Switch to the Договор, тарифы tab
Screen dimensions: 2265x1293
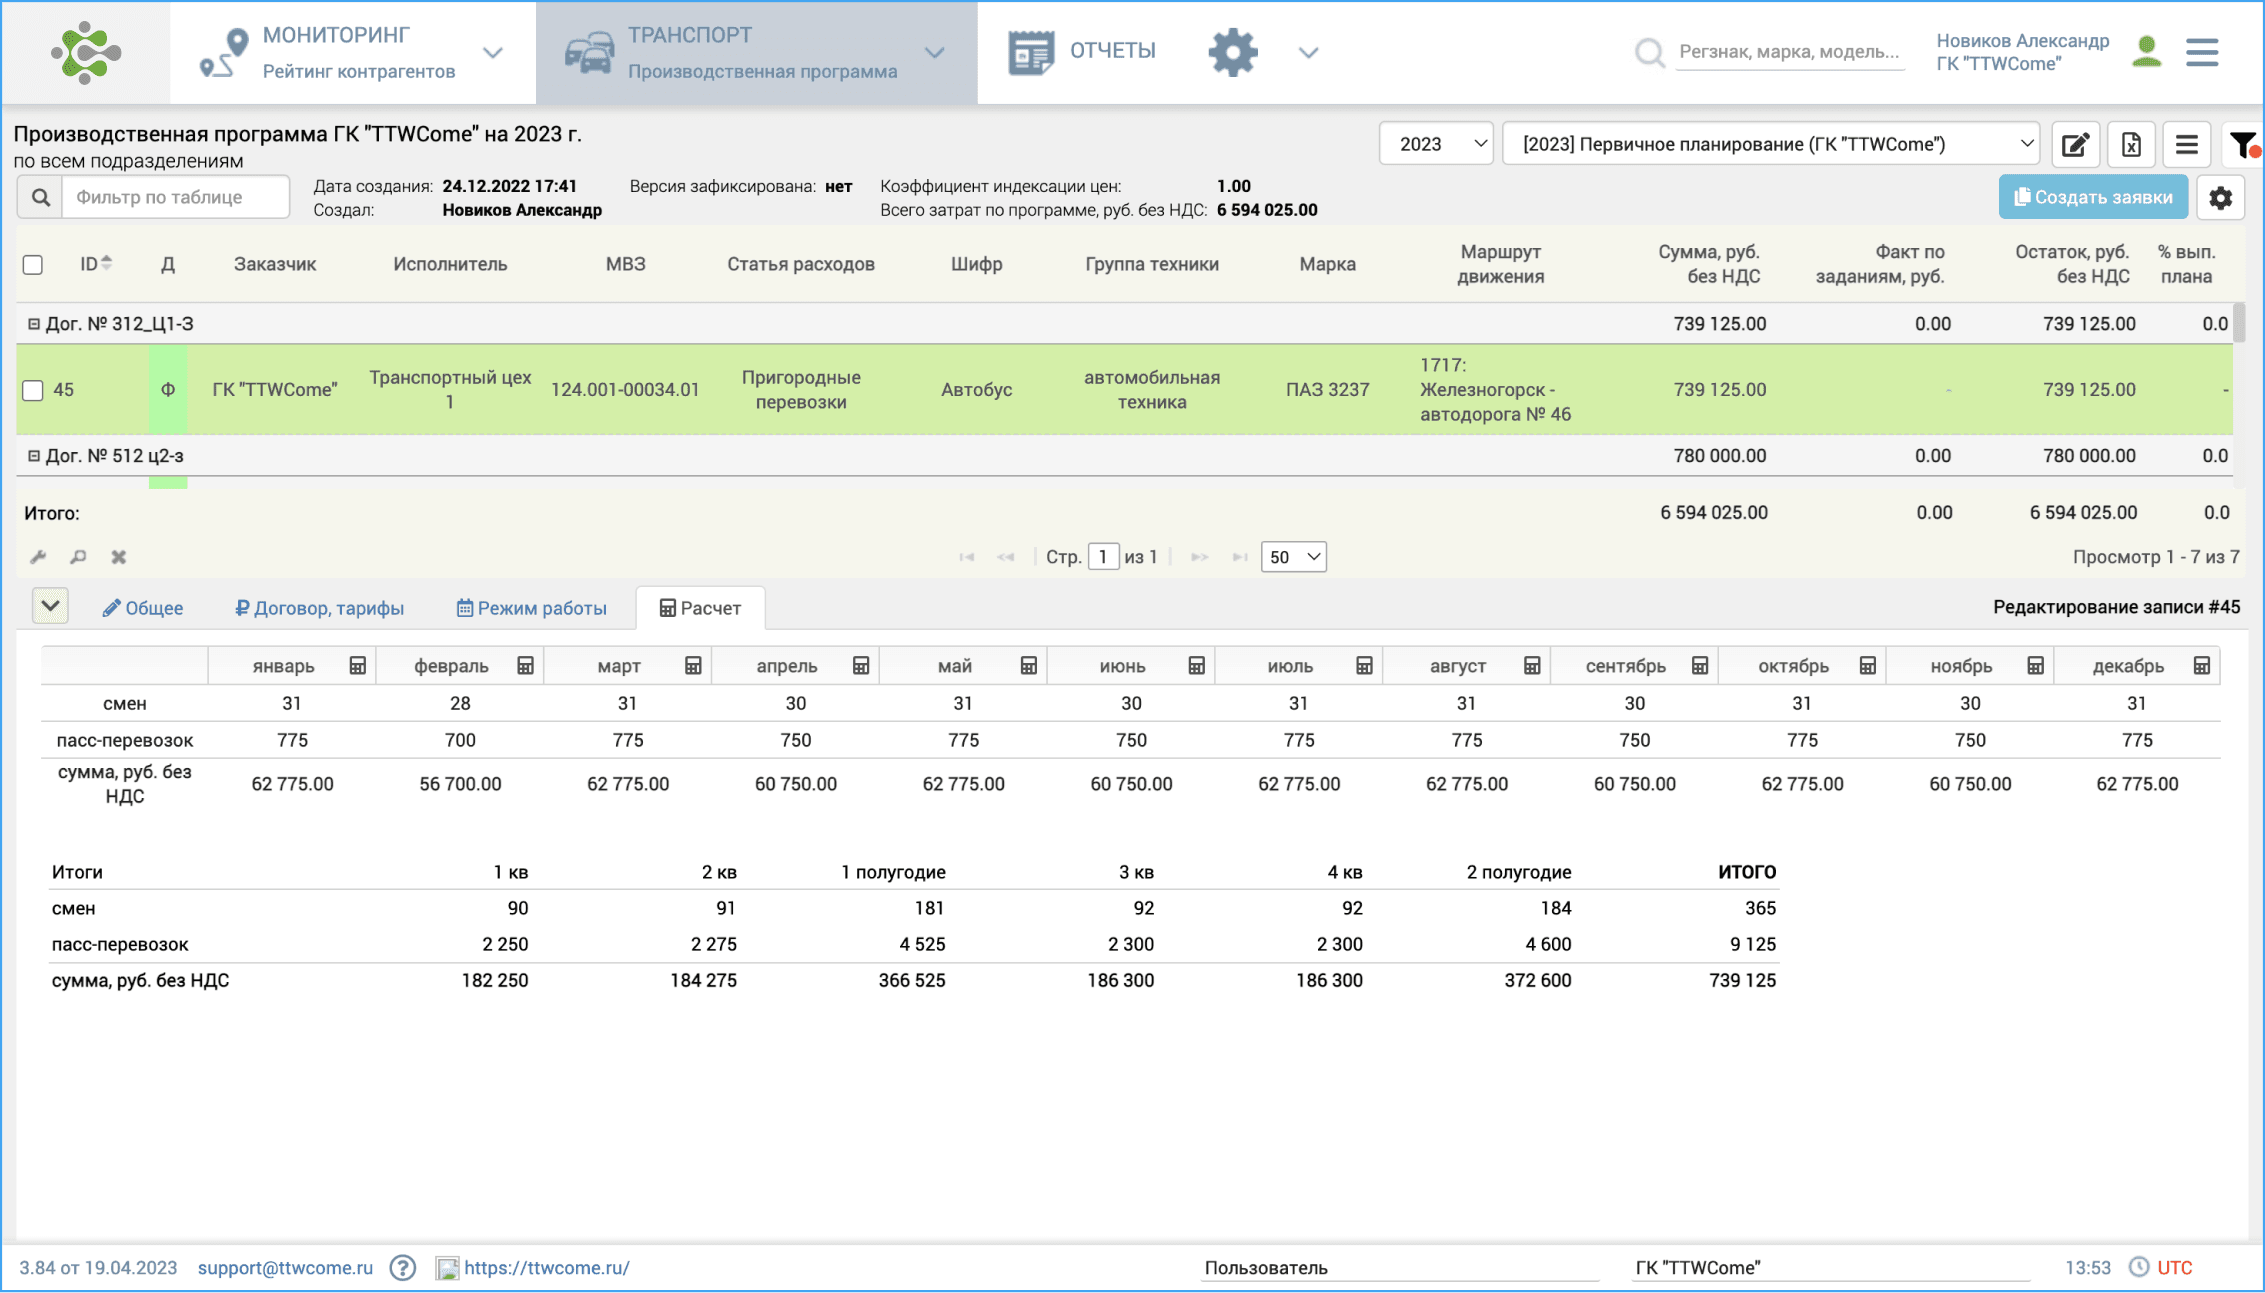319,608
